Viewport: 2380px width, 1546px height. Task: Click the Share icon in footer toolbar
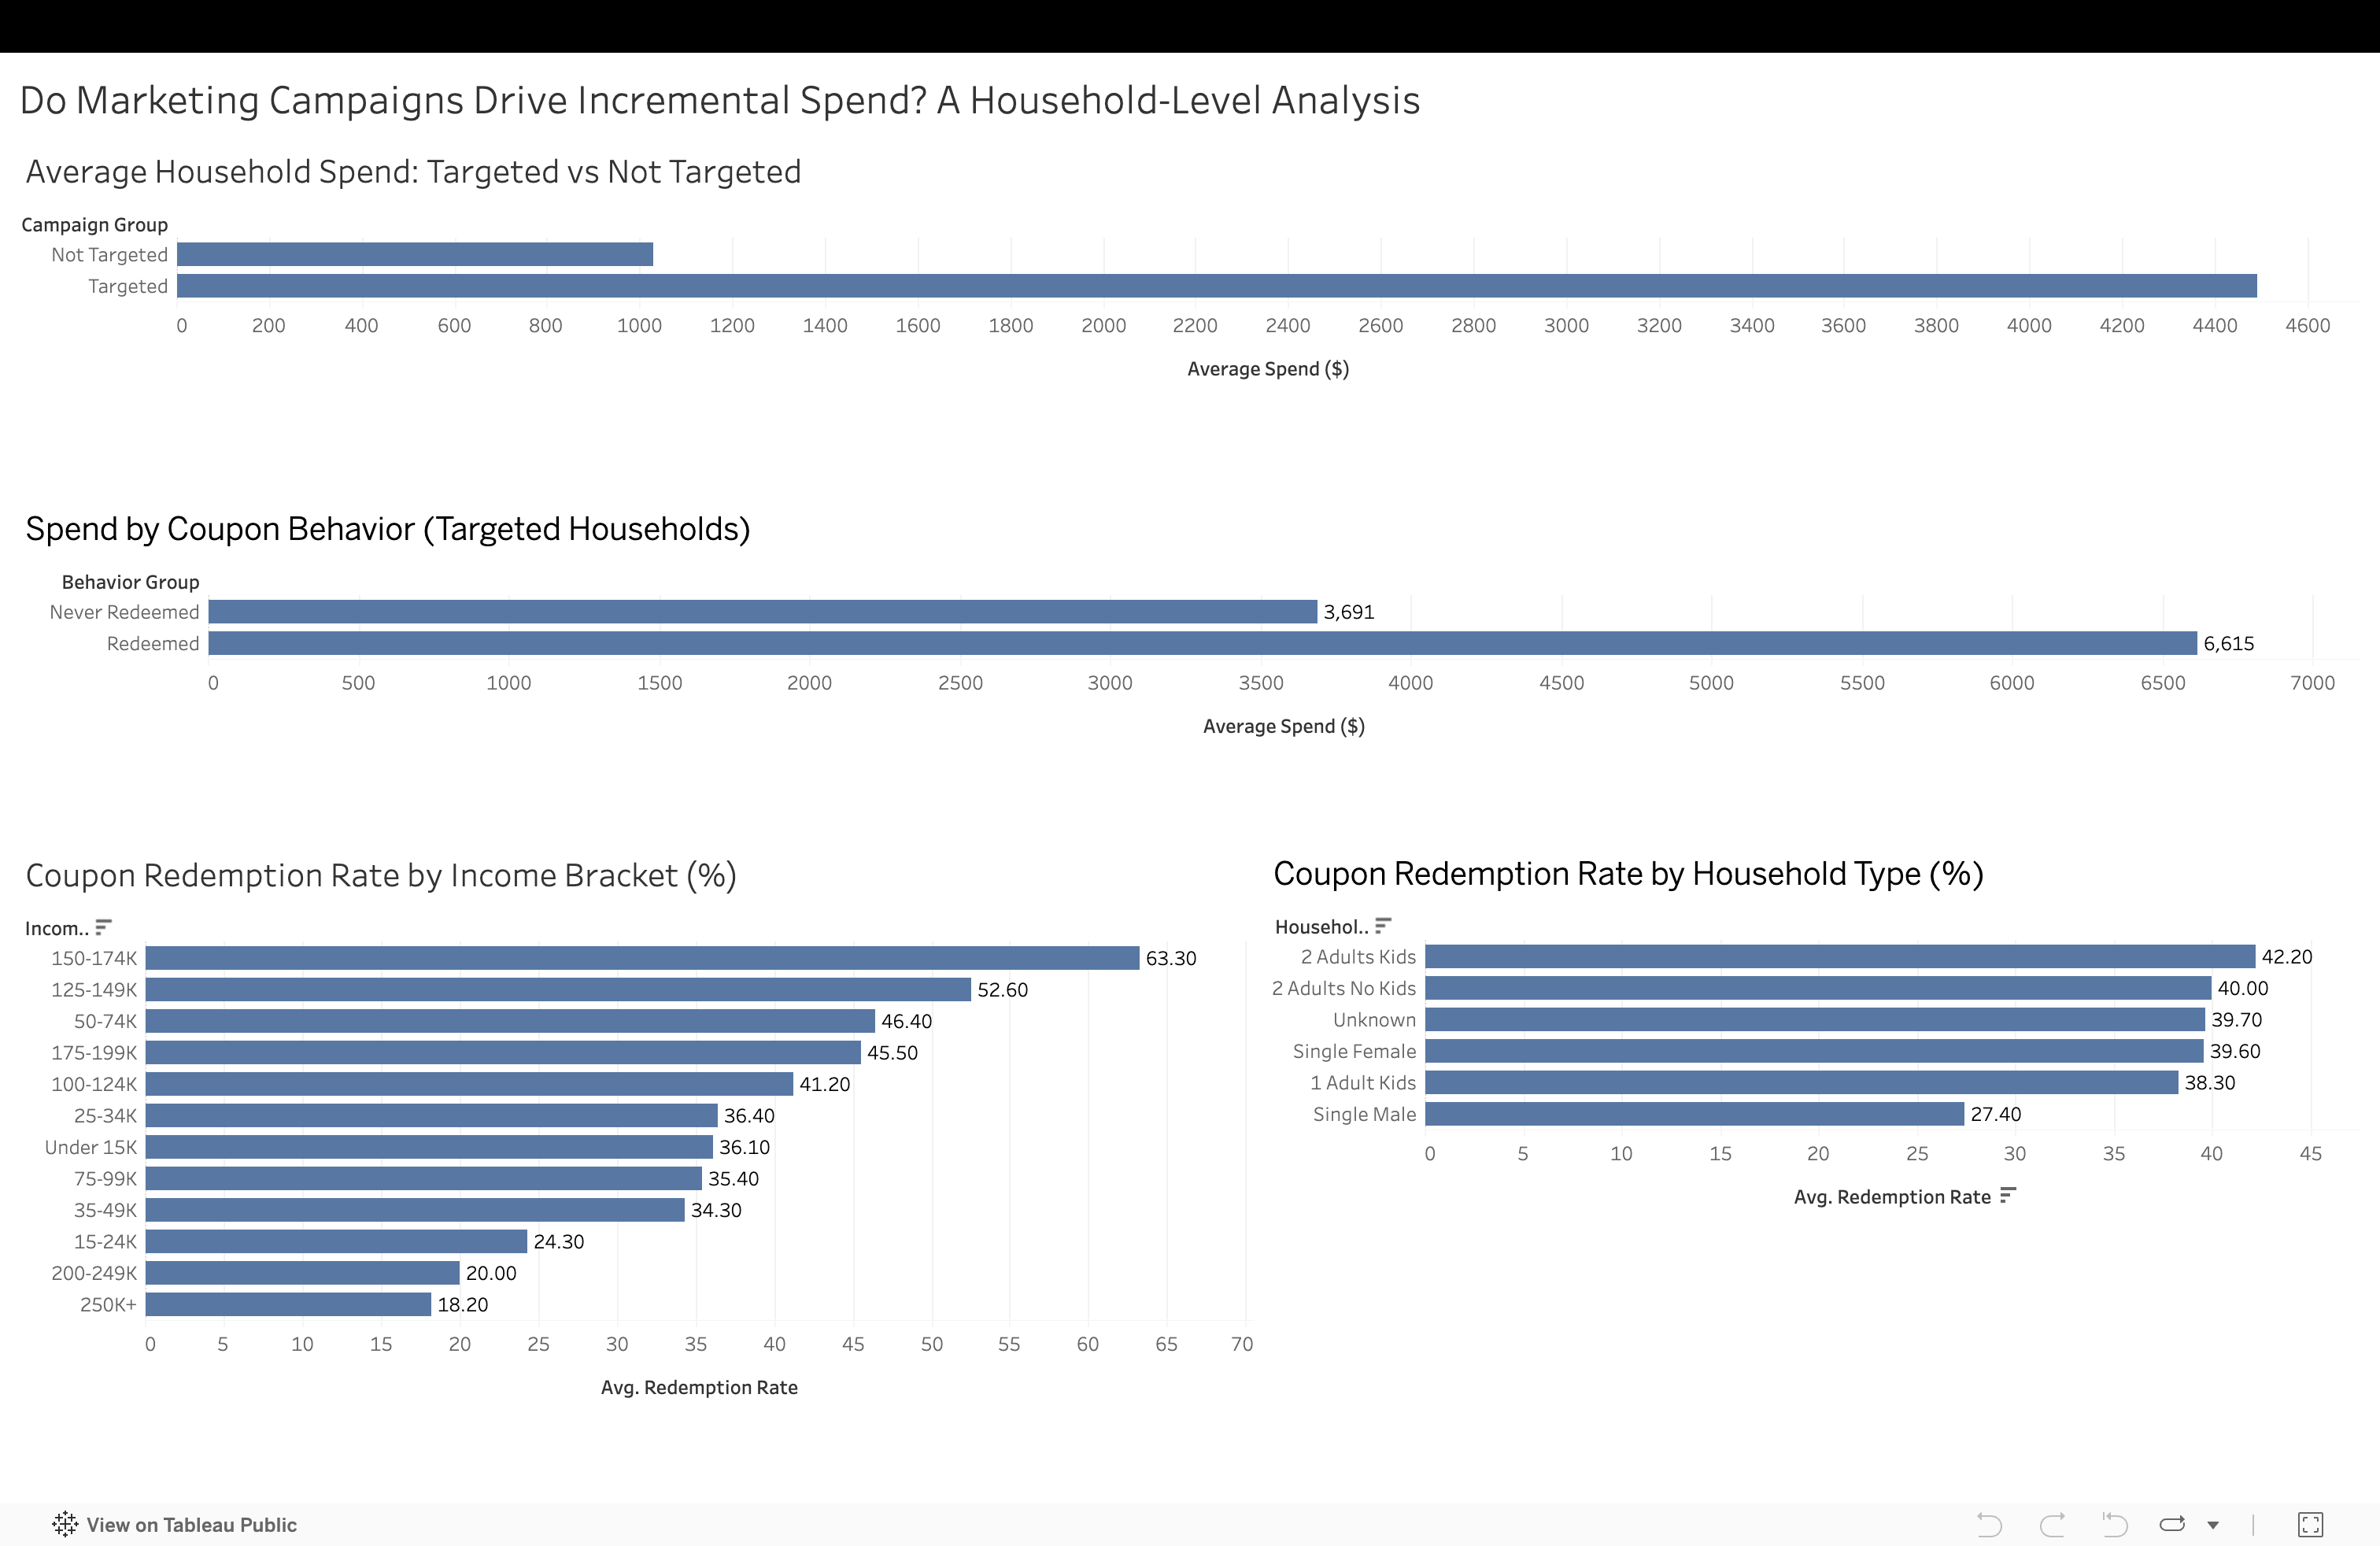click(x=2172, y=1524)
